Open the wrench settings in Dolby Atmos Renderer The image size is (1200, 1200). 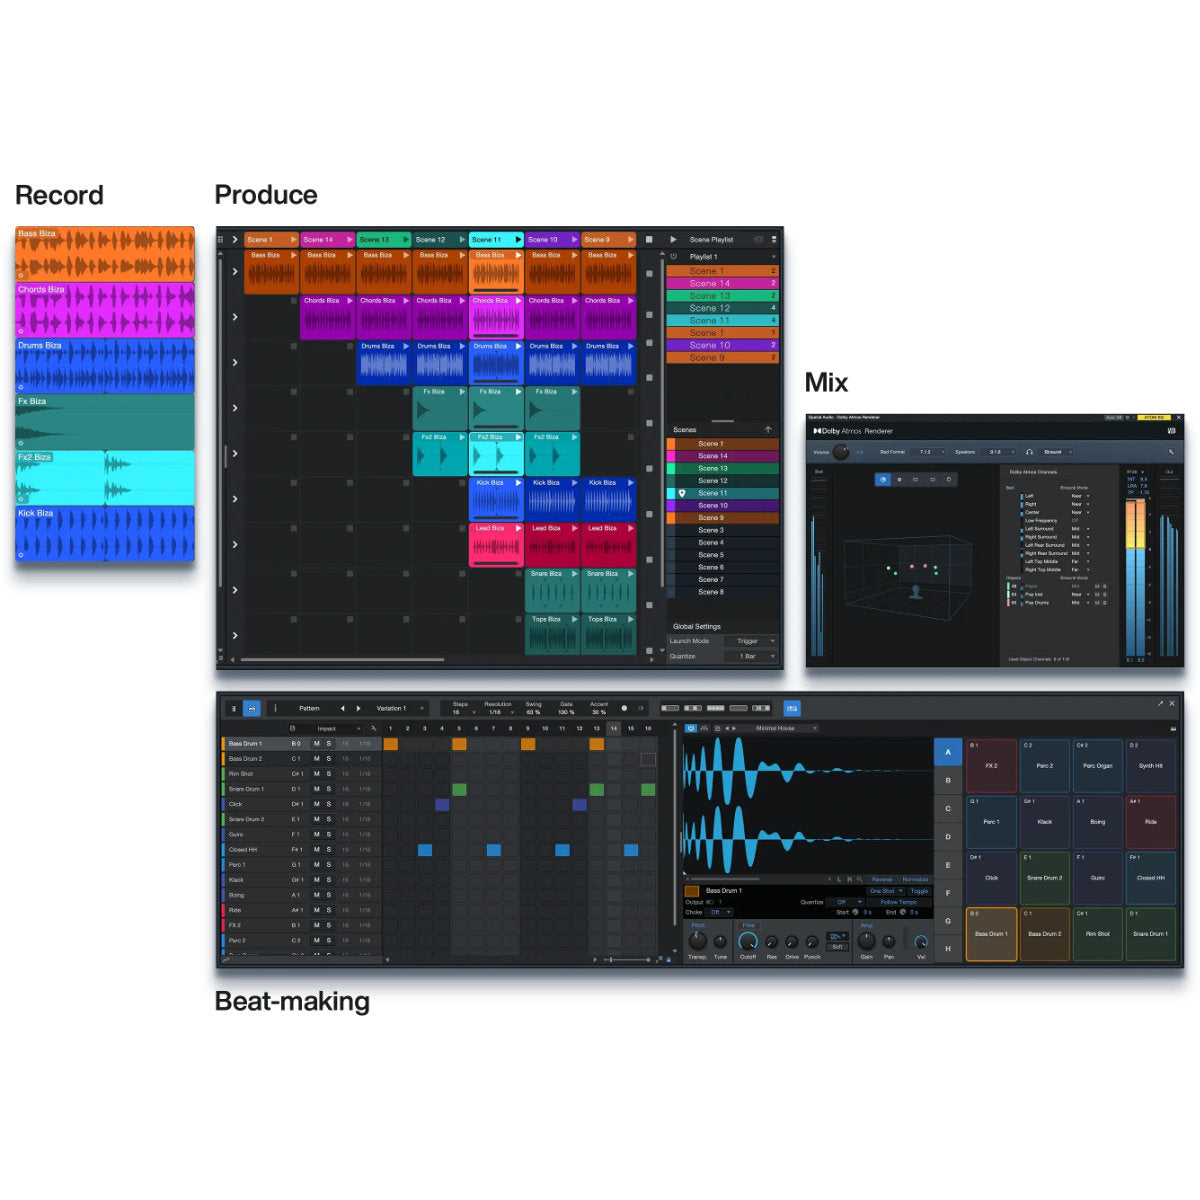coord(1170,452)
